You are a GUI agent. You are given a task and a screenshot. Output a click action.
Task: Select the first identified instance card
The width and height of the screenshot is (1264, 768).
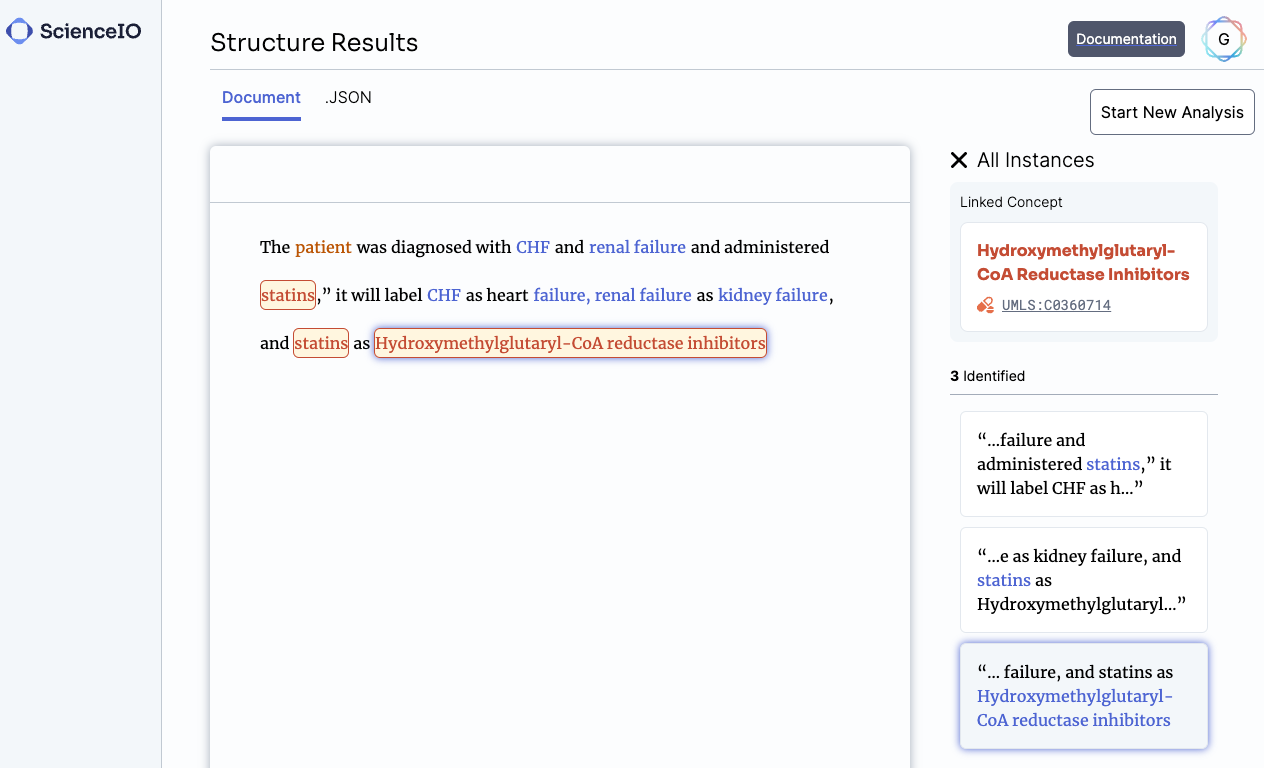click(1083, 464)
